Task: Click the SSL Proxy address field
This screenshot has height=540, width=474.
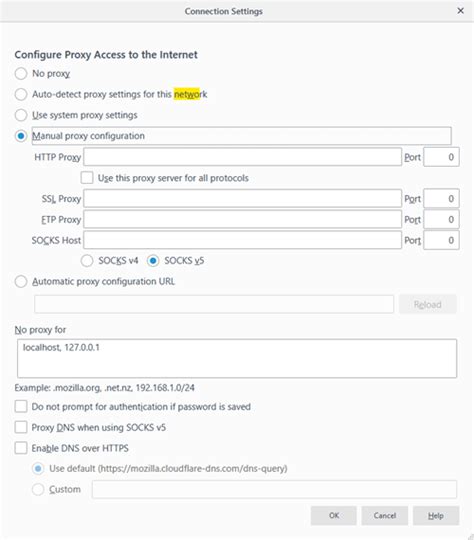Action: click(243, 198)
